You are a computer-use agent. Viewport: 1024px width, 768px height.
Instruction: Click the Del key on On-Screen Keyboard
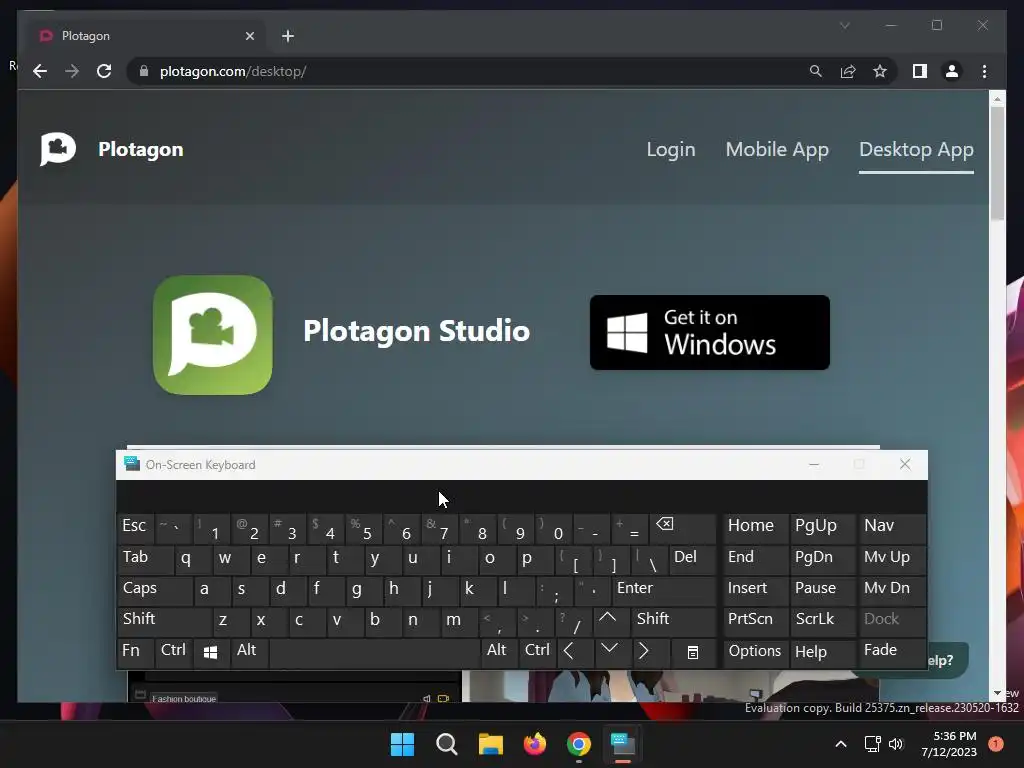(x=692, y=558)
